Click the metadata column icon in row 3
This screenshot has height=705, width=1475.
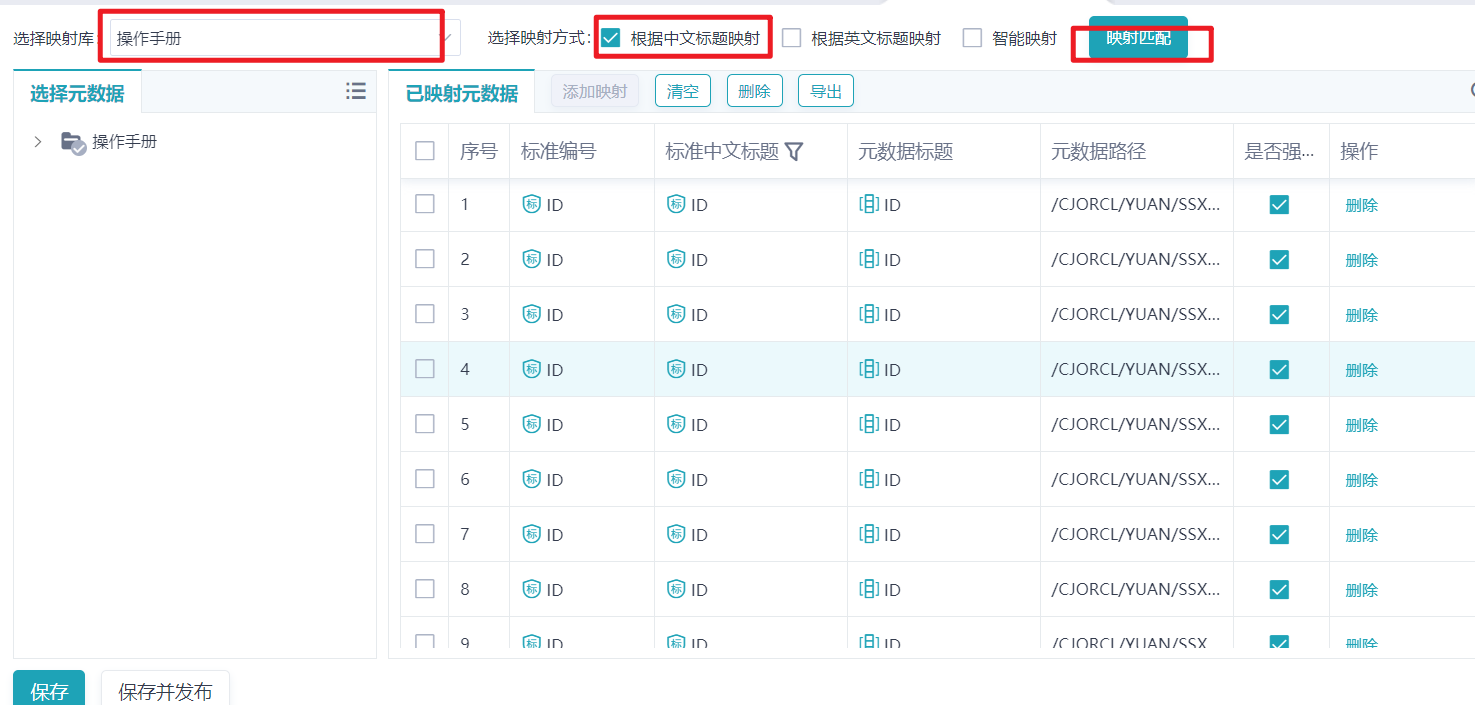click(869, 314)
